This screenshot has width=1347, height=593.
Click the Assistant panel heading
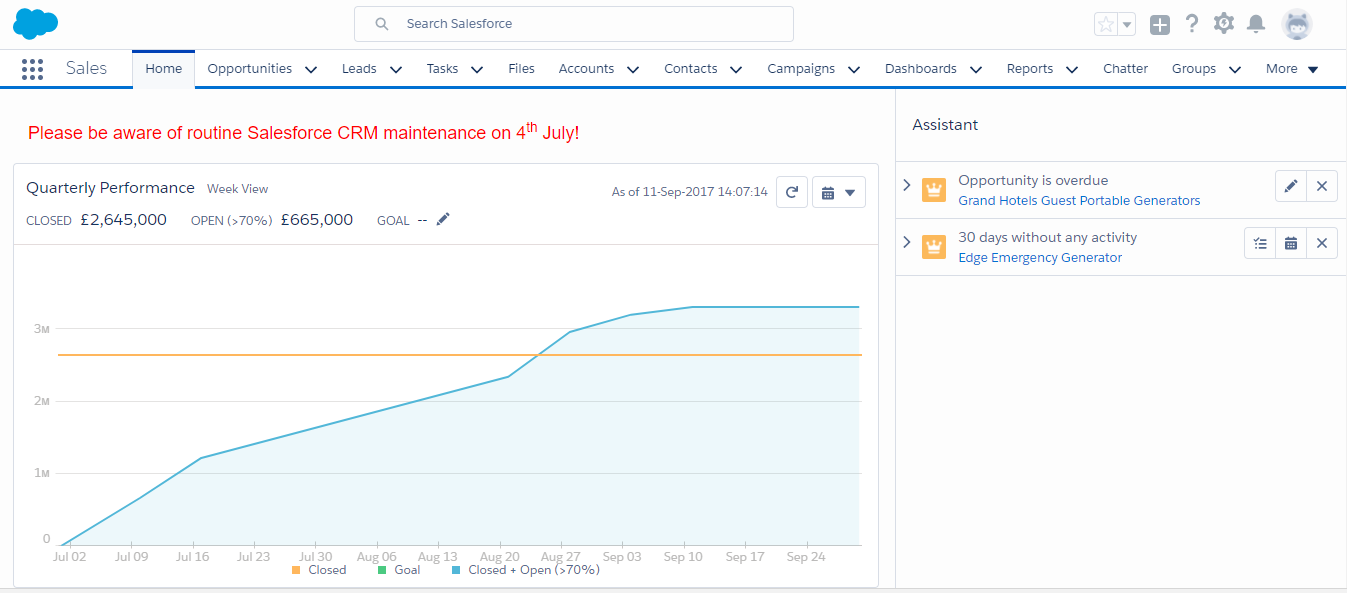(945, 125)
